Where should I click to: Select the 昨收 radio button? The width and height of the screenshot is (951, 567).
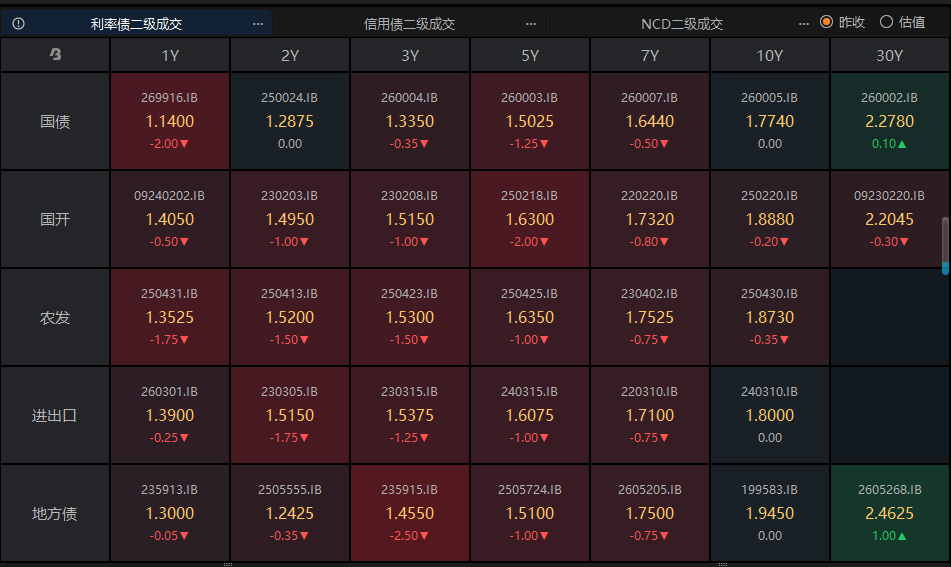pyautogui.click(x=826, y=22)
